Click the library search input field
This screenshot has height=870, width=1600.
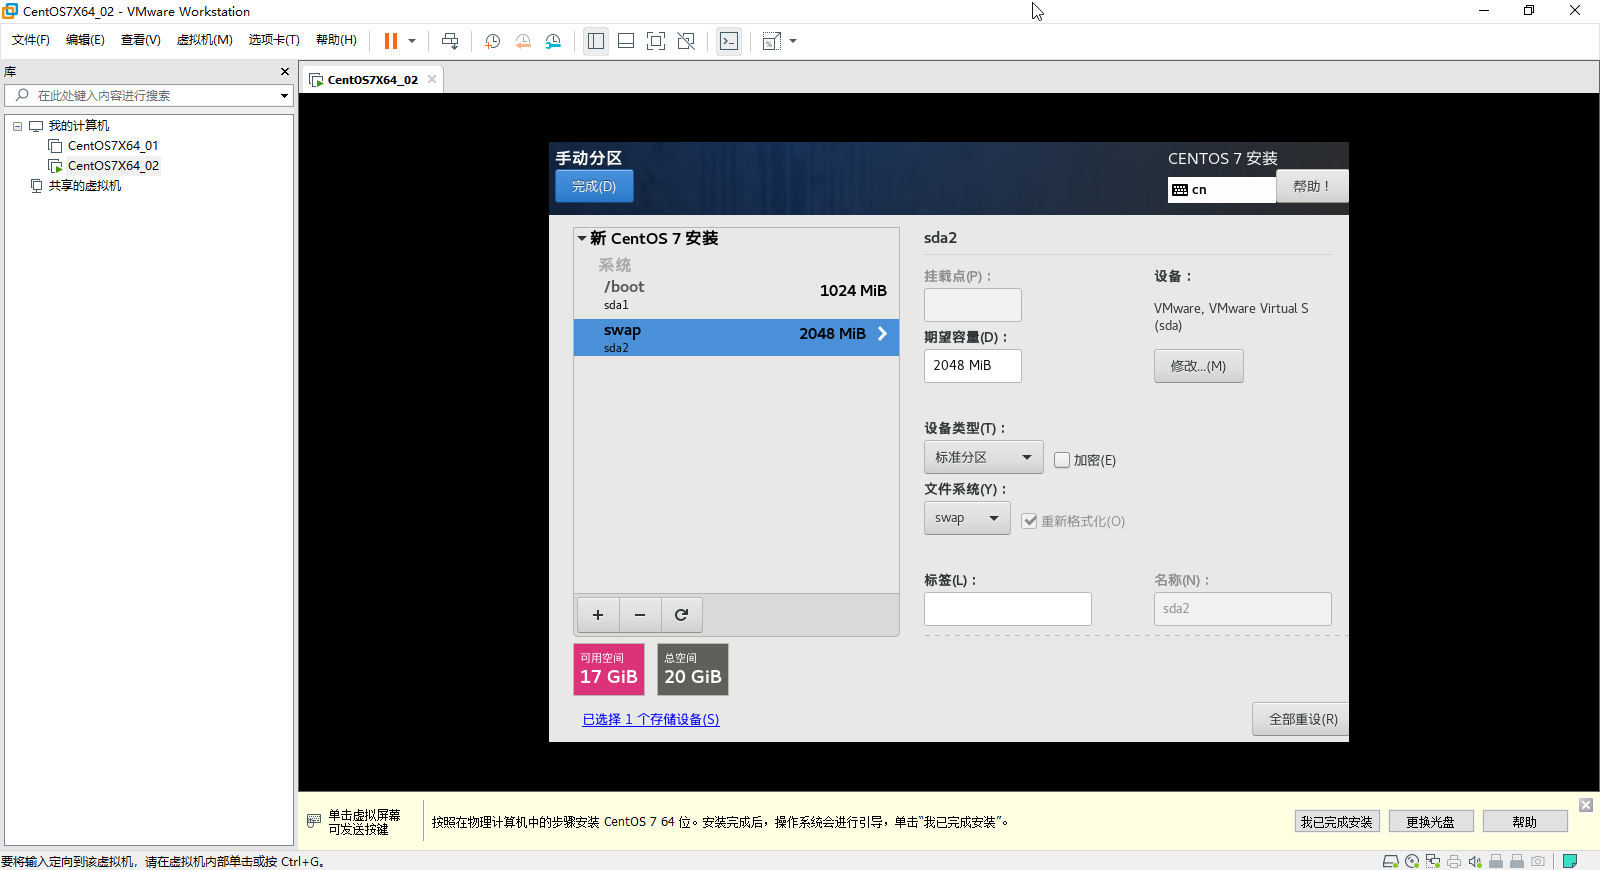[x=148, y=95]
